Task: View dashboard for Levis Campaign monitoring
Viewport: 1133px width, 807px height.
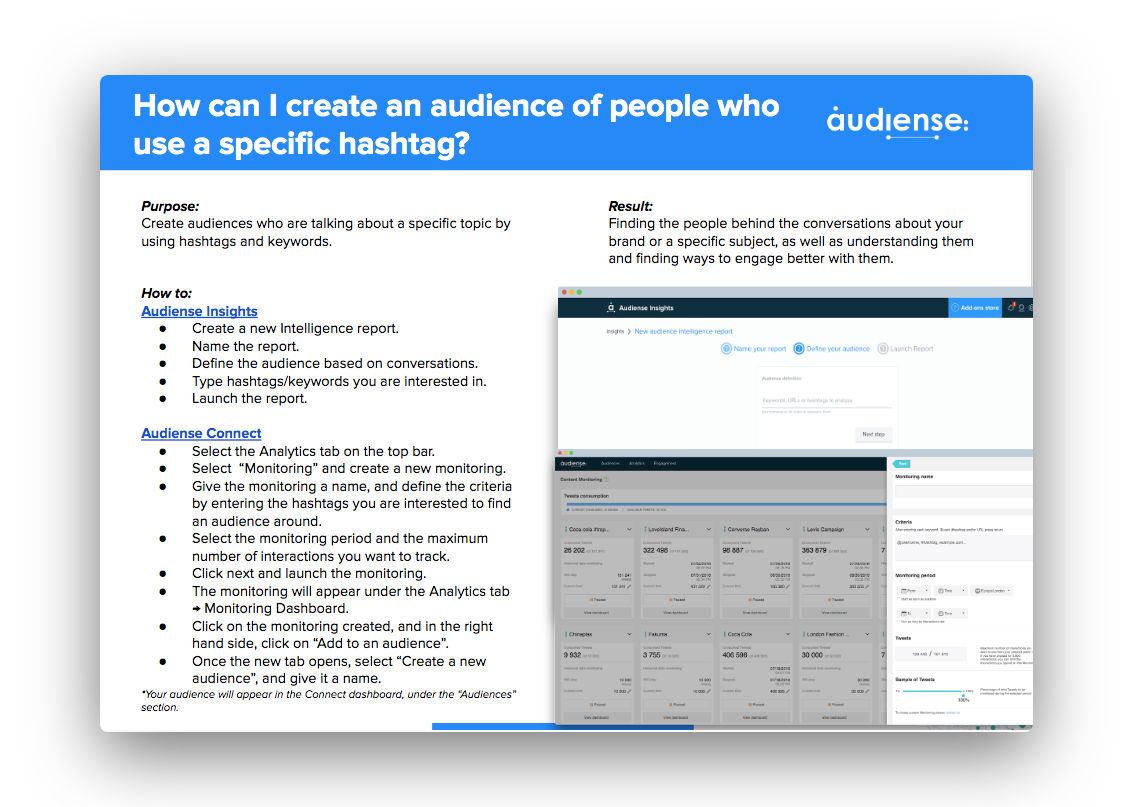Action: pos(836,613)
